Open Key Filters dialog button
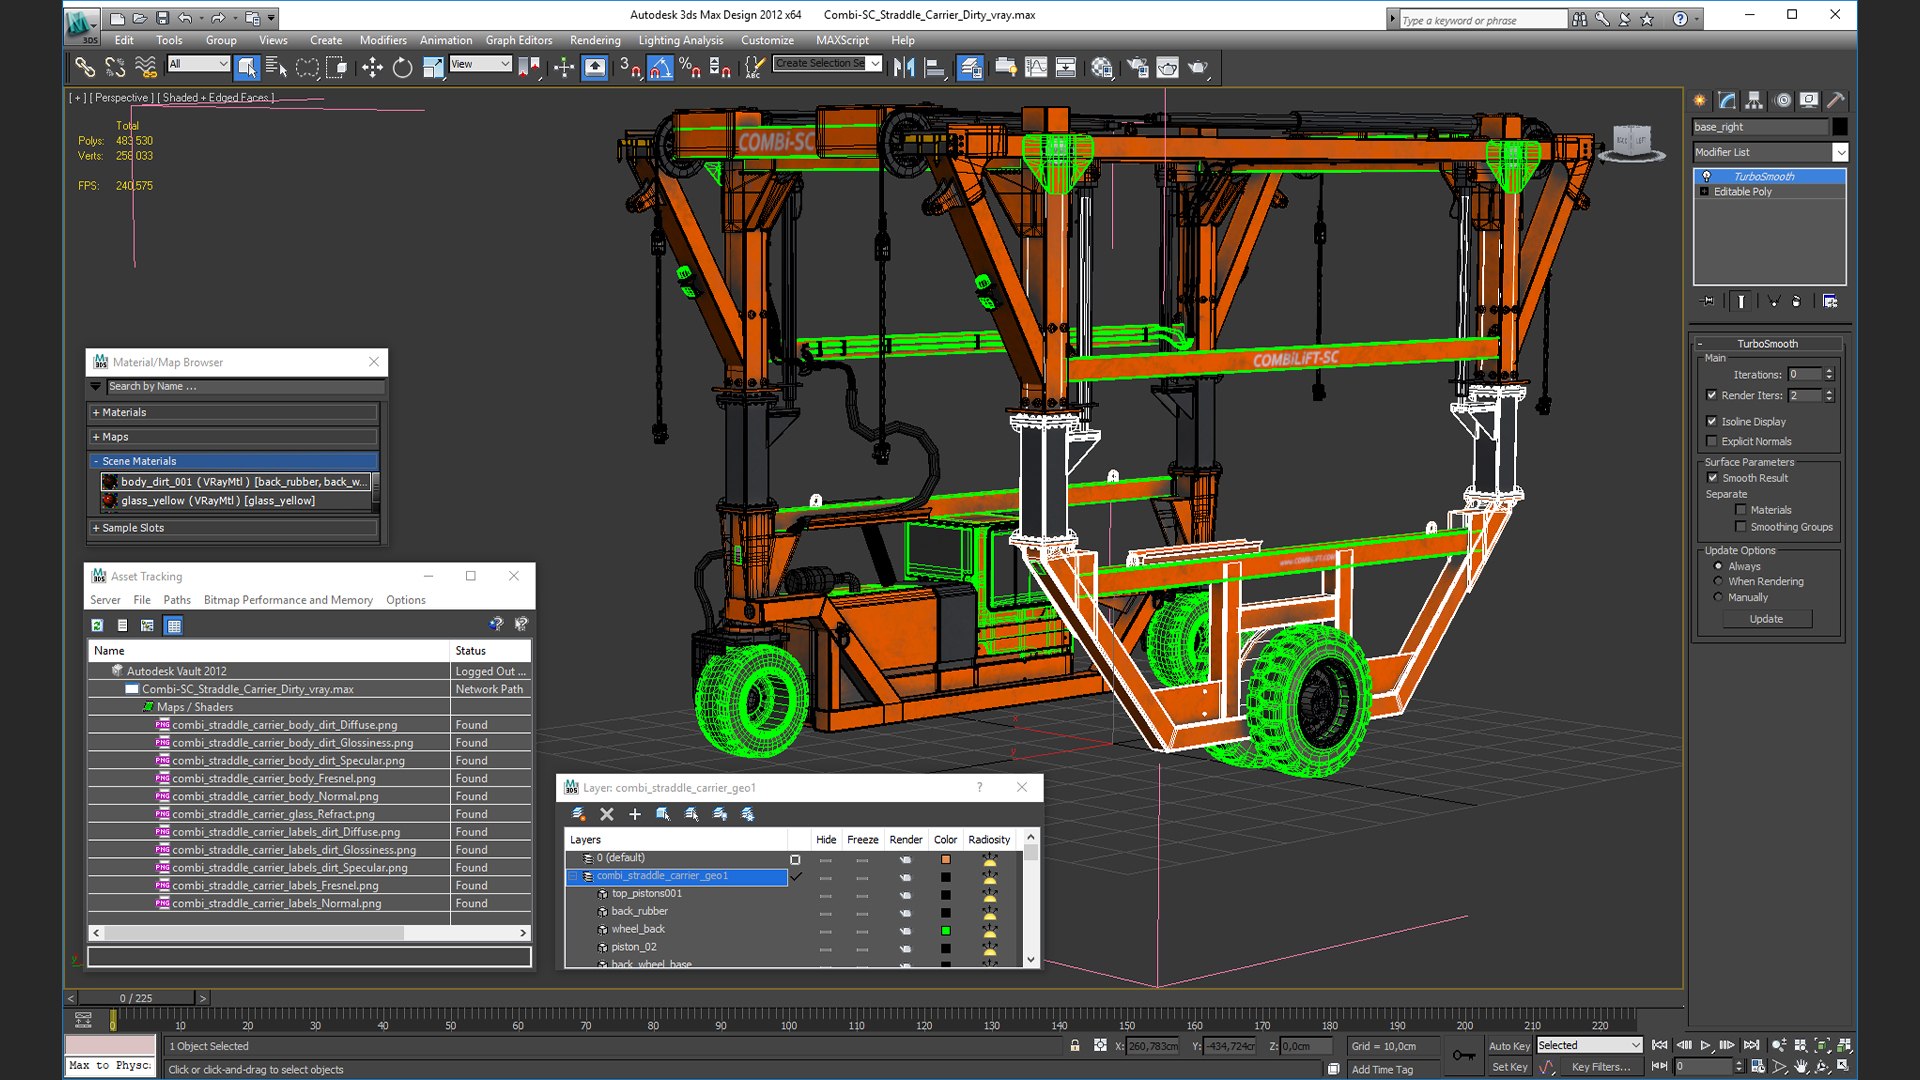1920x1080 pixels. click(1600, 1067)
